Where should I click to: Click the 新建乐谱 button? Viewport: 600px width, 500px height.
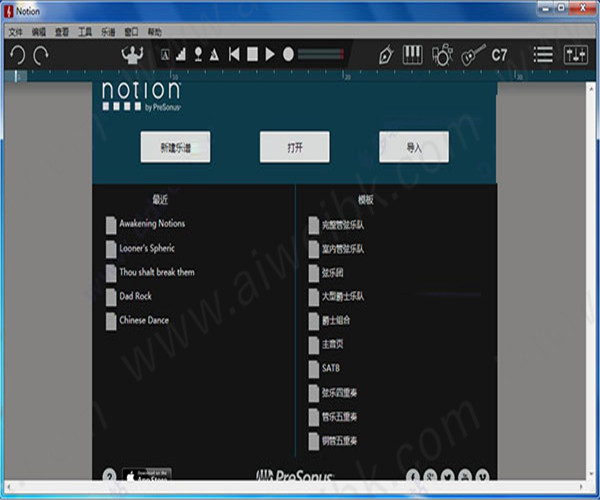click(175, 147)
